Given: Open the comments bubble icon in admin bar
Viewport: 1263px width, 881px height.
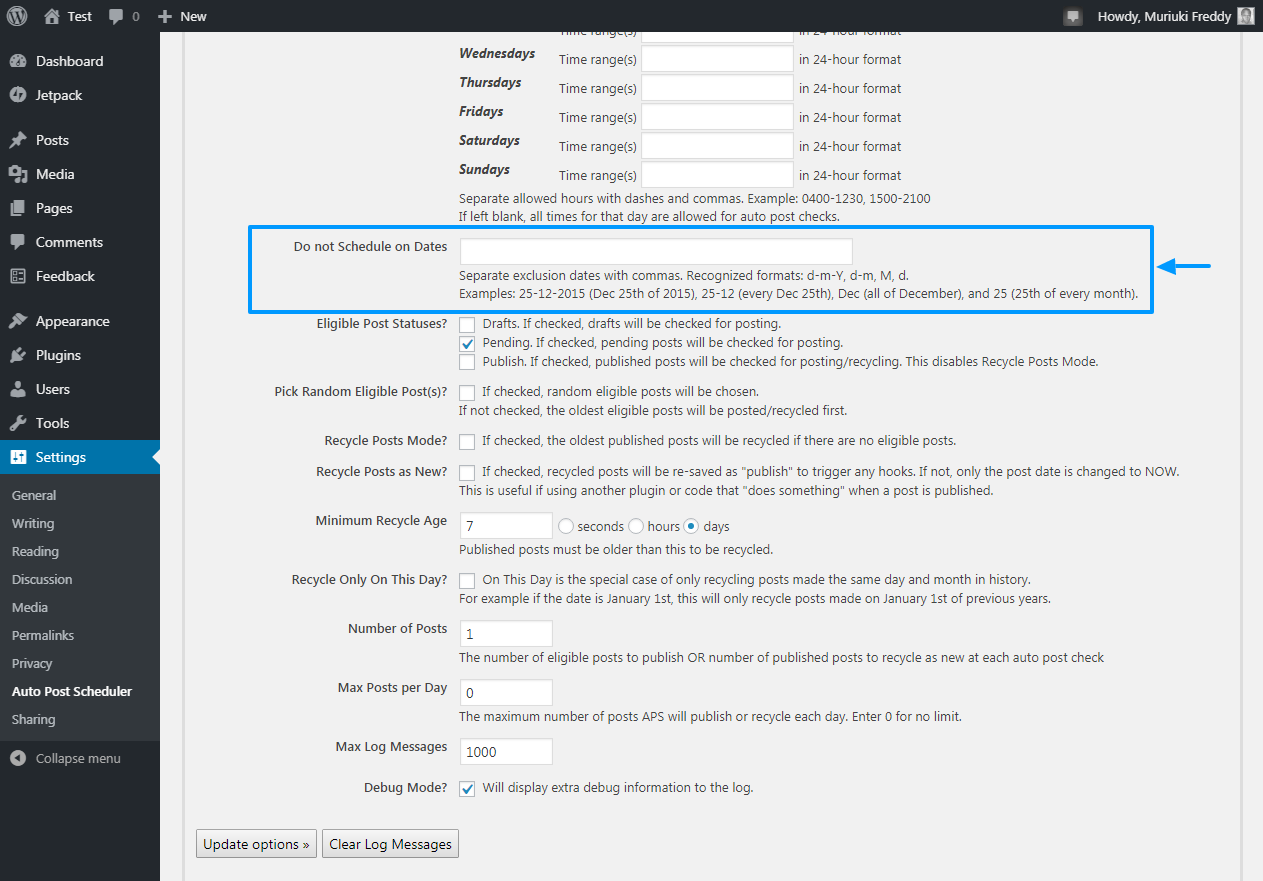Looking at the screenshot, I should coord(116,17).
